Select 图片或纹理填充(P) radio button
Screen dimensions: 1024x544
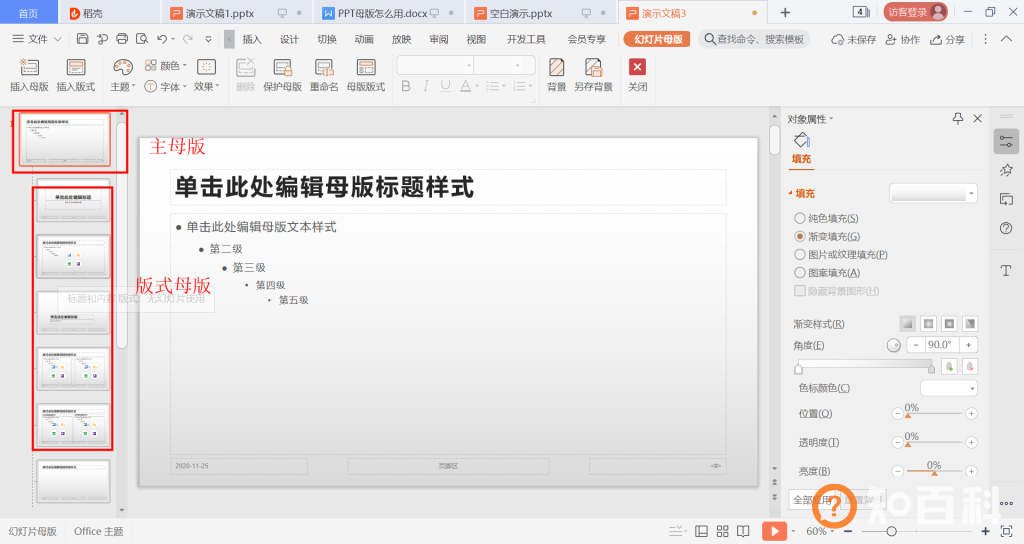pyautogui.click(x=799, y=255)
